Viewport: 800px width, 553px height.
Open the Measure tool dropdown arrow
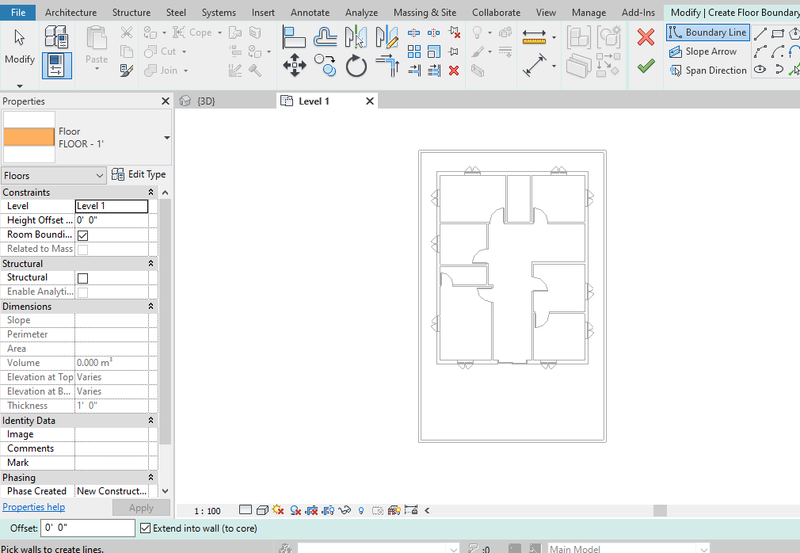pos(554,37)
